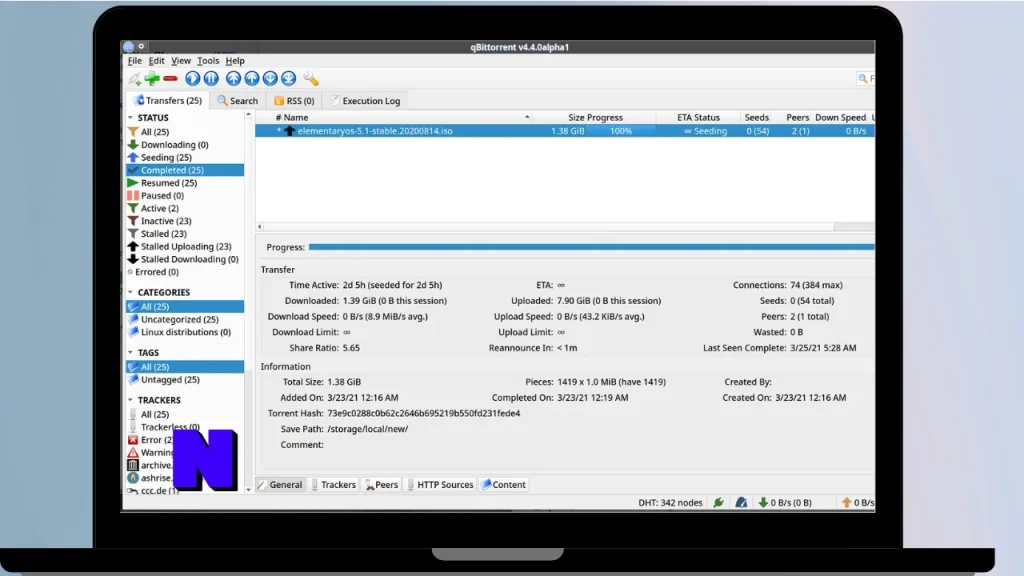Sort by the Size column header

tap(576, 118)
